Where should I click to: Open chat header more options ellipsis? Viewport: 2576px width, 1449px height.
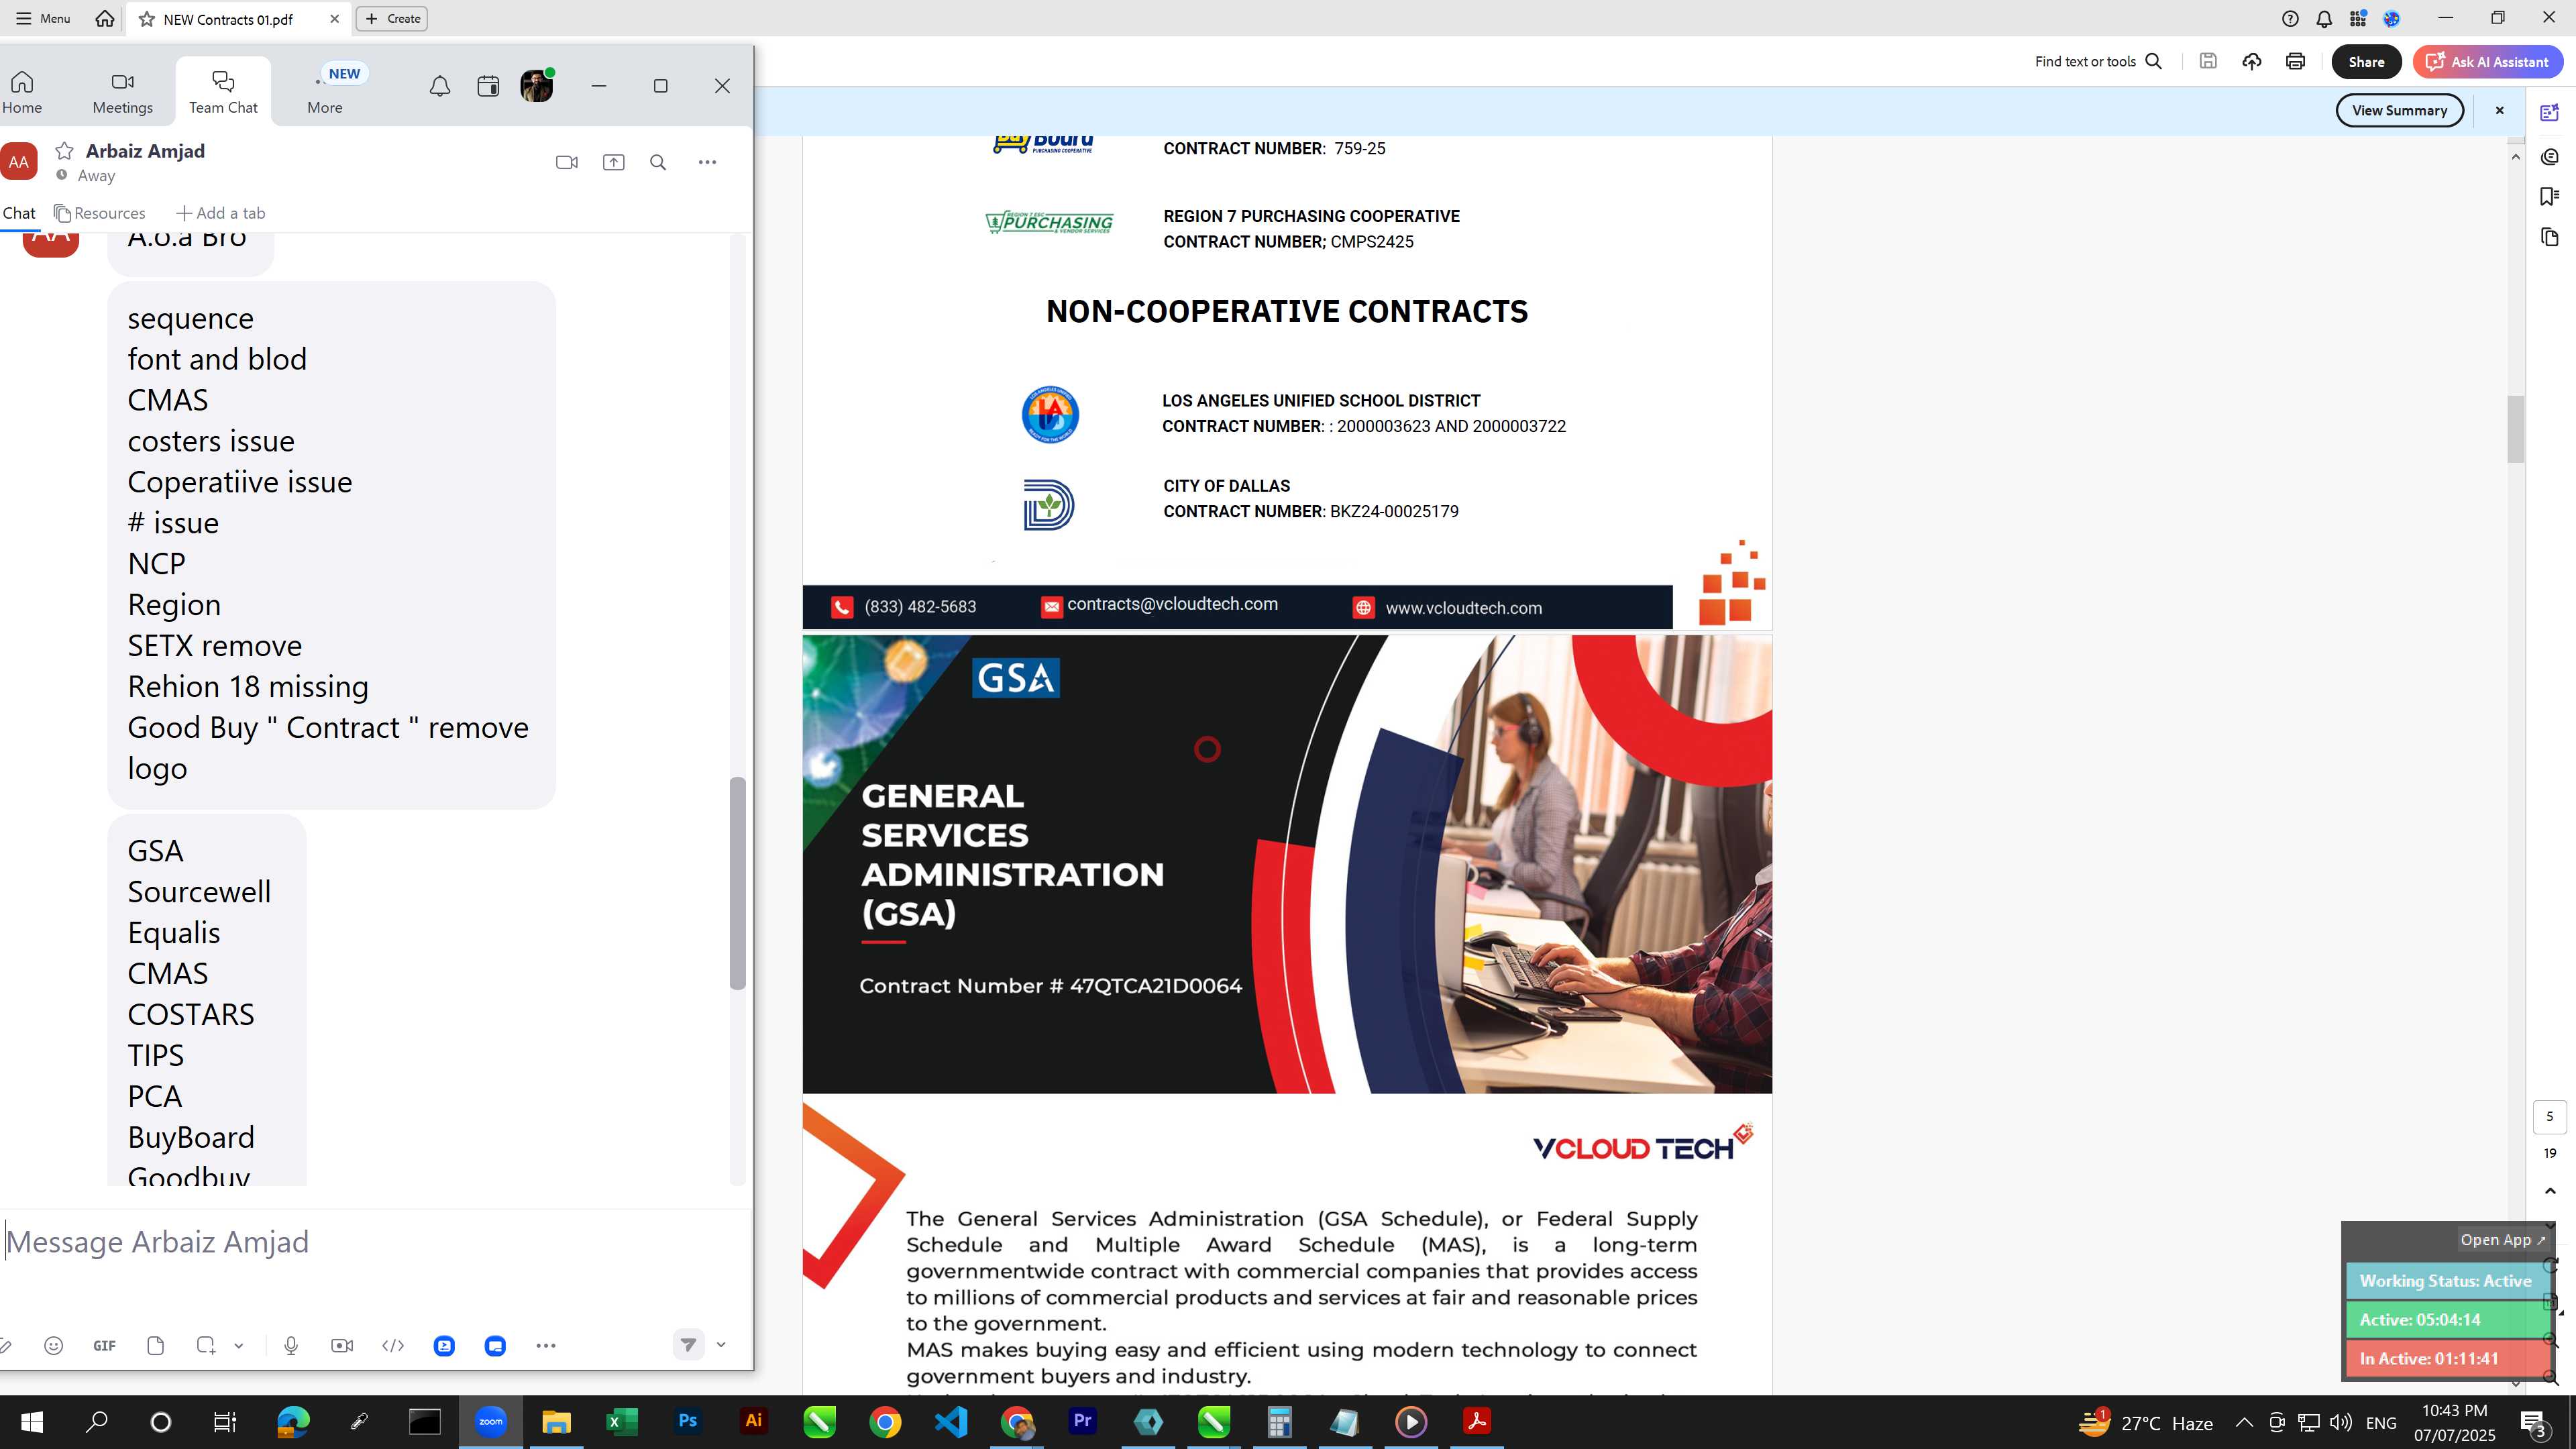pos(707,162)
